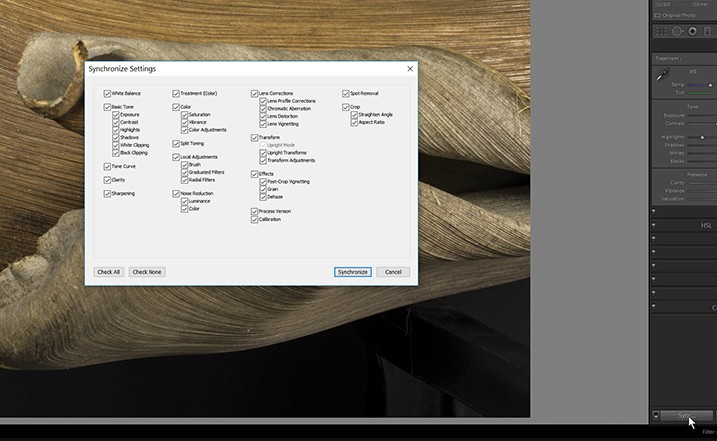Uncheck the Sharpening checkbox
Screen dimensions: 717x441
[107, 194]
